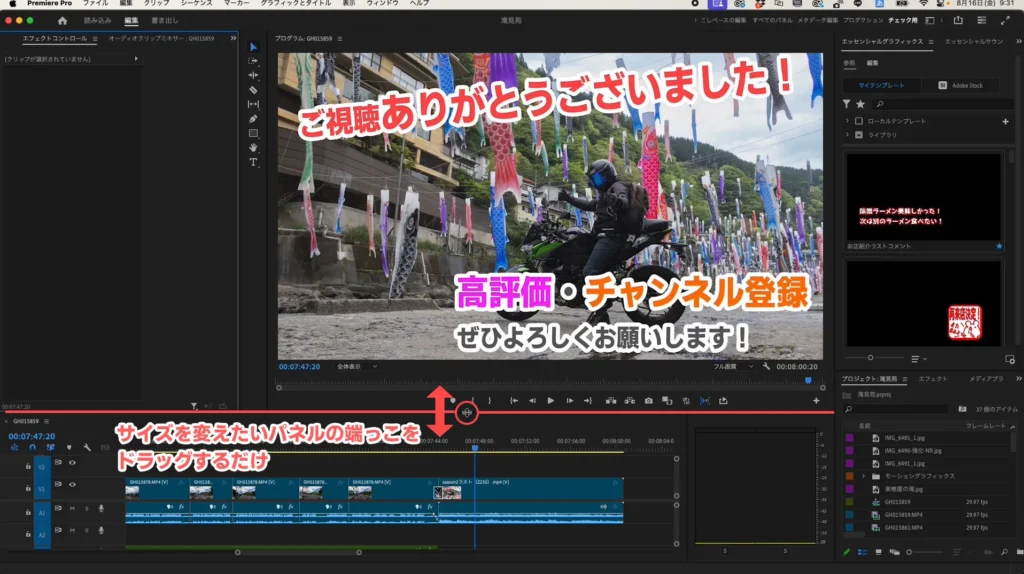Expand the ローカルテンプレート folder
The width and height of the screenshot is (1024, 574).
click(848, 121)
